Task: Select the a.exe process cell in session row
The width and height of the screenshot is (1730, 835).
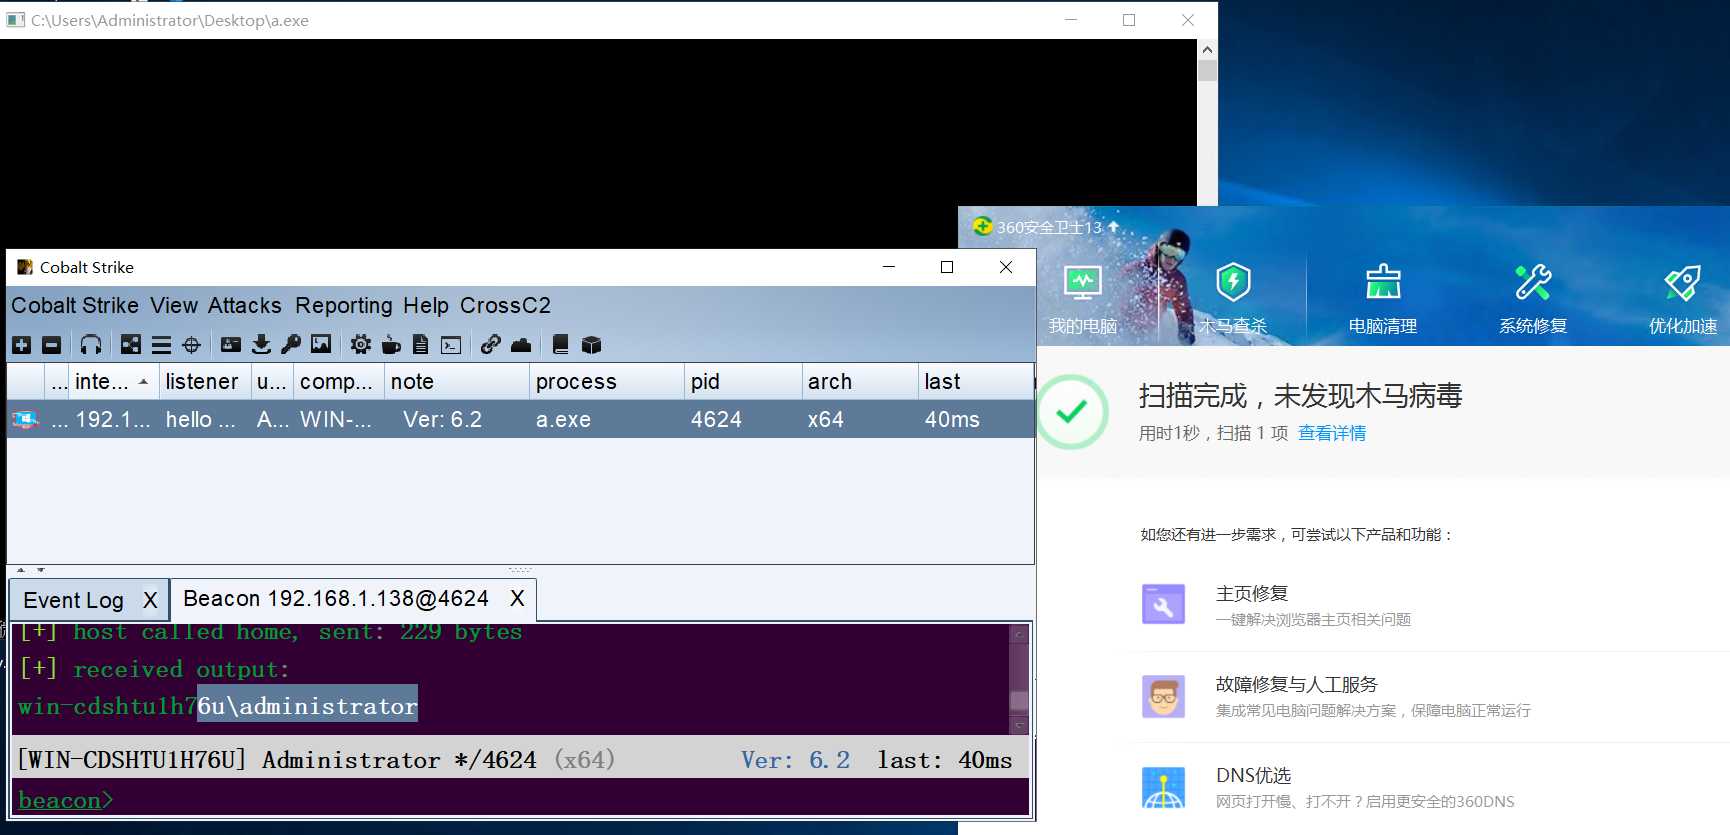Action: [x=606, y=420]
